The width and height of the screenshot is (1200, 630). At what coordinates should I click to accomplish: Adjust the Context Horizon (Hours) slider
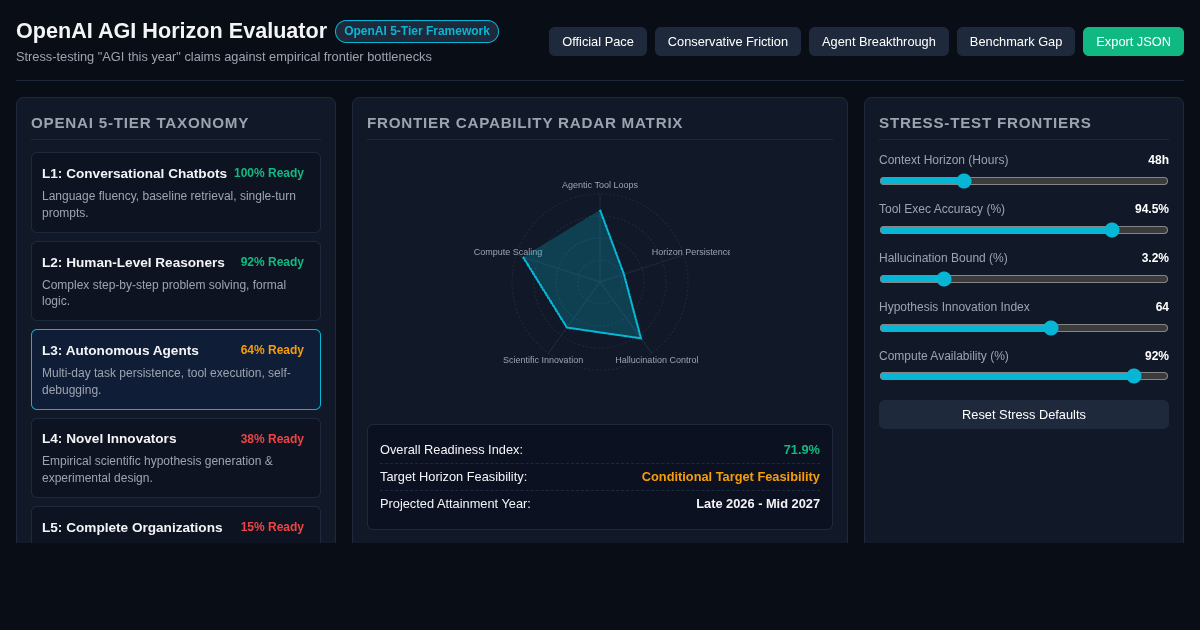click(1024, 181)
